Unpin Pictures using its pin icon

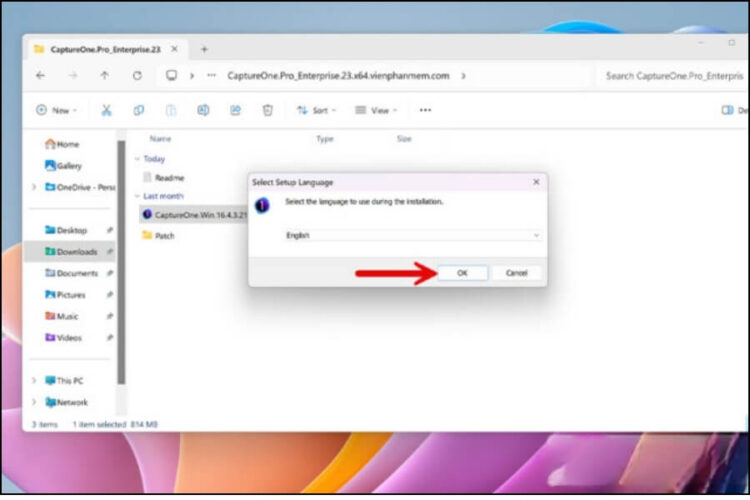click(x=110, y=295)
